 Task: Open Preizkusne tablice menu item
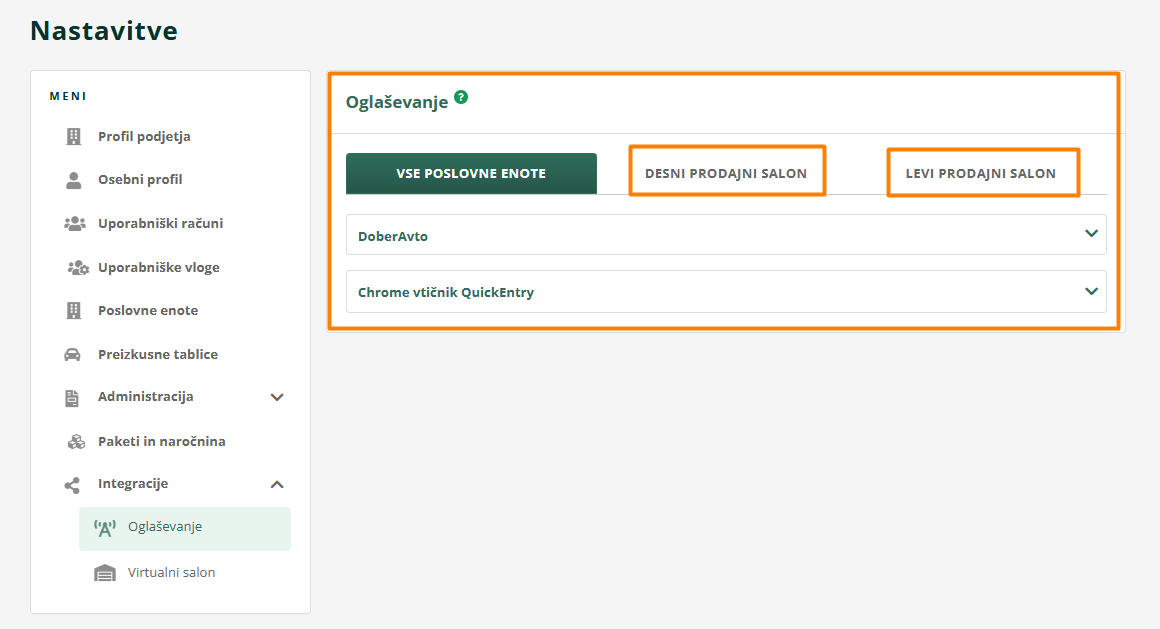click(x=158, y=354)
